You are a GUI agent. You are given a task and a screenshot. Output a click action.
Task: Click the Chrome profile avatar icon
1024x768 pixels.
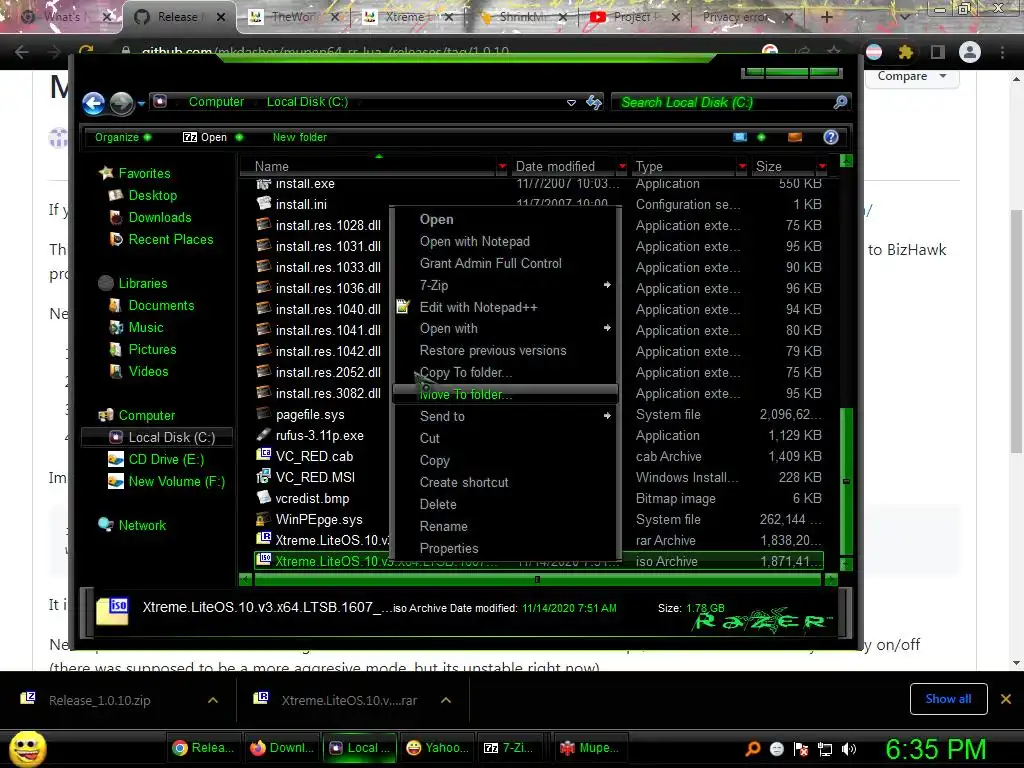[x=970, y=52]
